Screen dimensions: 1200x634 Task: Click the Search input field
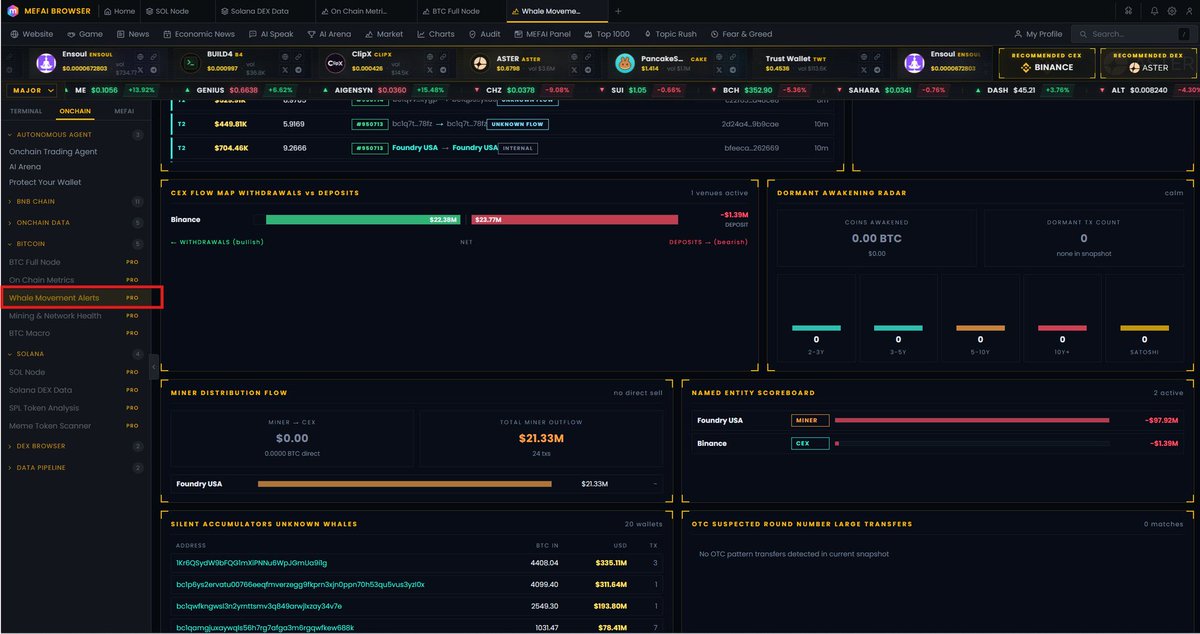[1133, 34]
